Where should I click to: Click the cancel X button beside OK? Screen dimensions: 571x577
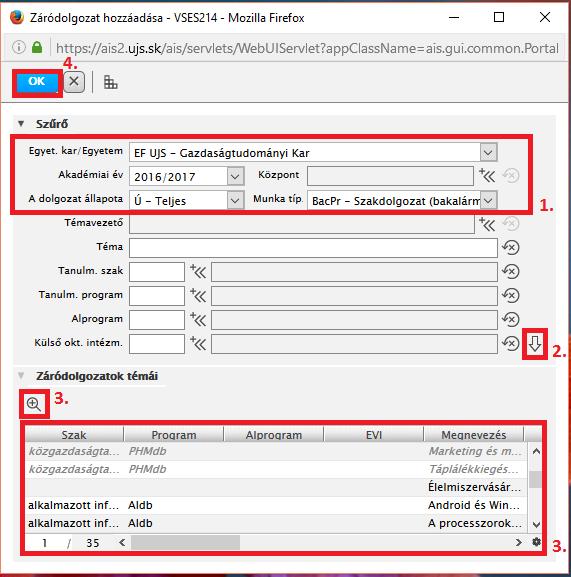click(x=74, y=82)
